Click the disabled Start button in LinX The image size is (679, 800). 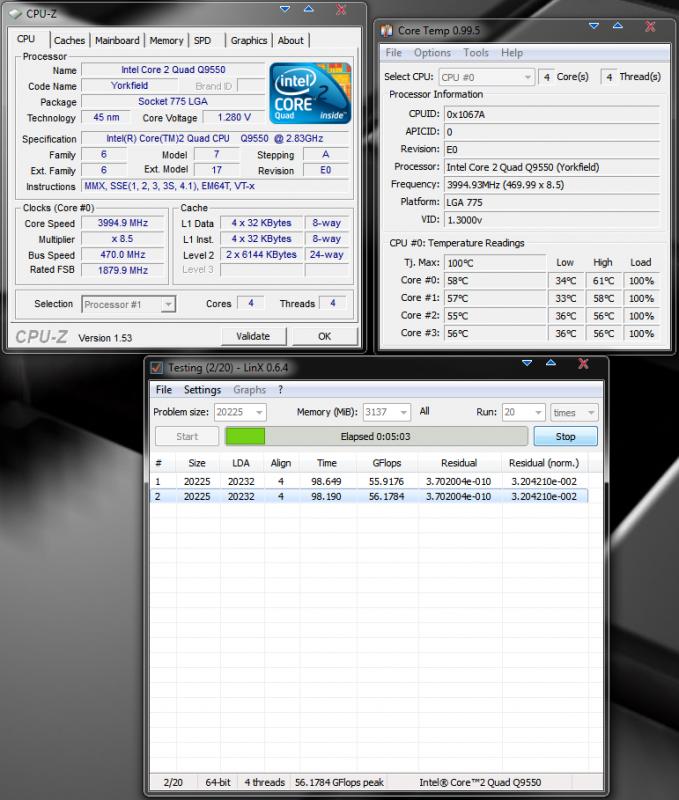coord(187,436)
